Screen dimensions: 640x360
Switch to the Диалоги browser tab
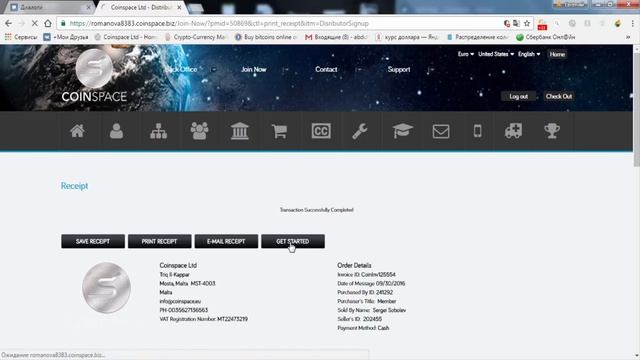[49, 7]
